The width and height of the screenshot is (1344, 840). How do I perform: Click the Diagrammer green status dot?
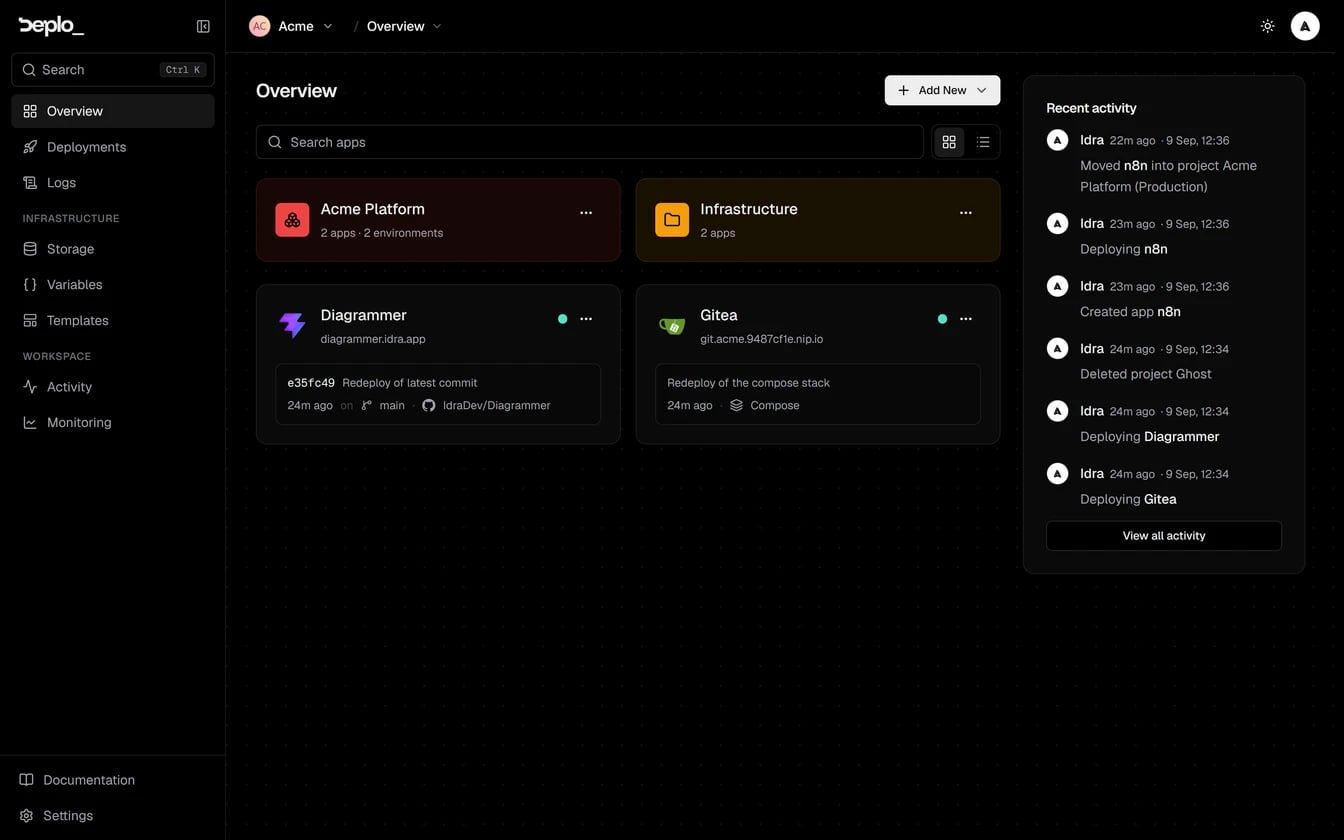pyautogui.click(x=562, y=319)
